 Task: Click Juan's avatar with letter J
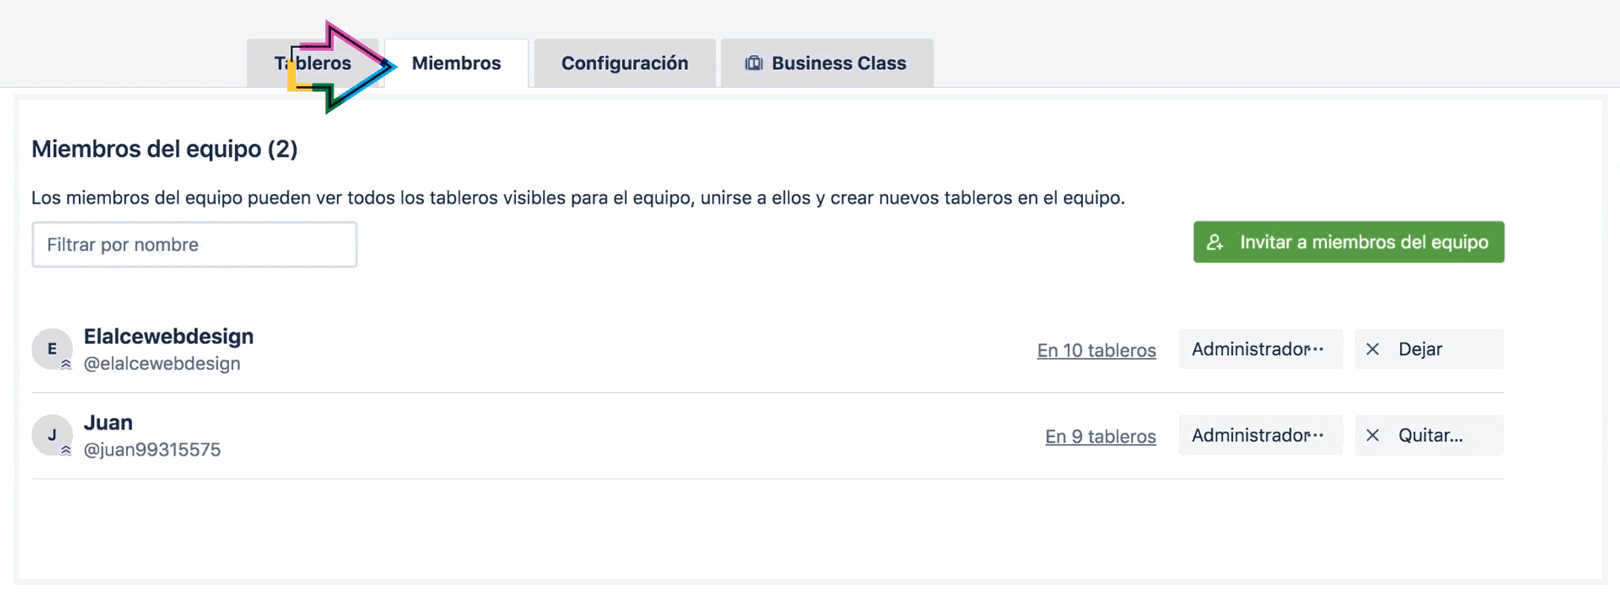(x=52, y=435)
